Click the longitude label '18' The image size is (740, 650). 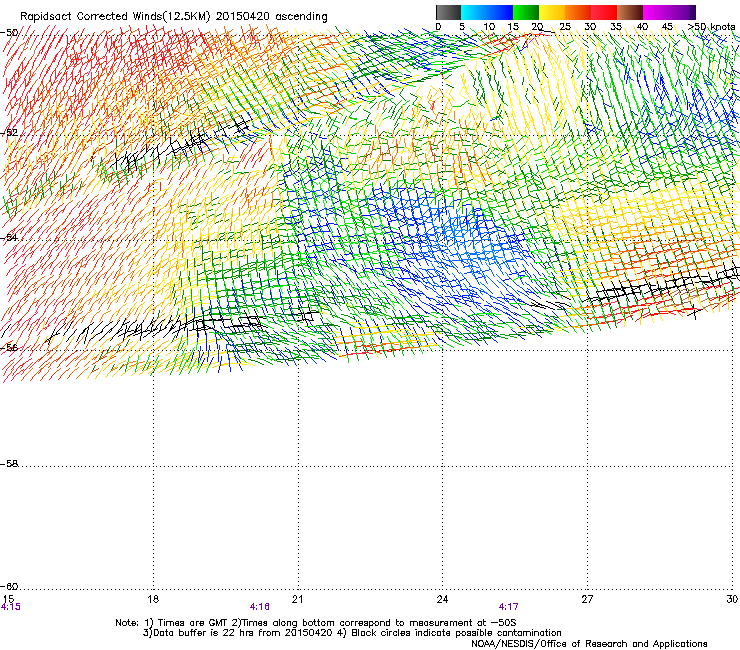click(153, 599)
